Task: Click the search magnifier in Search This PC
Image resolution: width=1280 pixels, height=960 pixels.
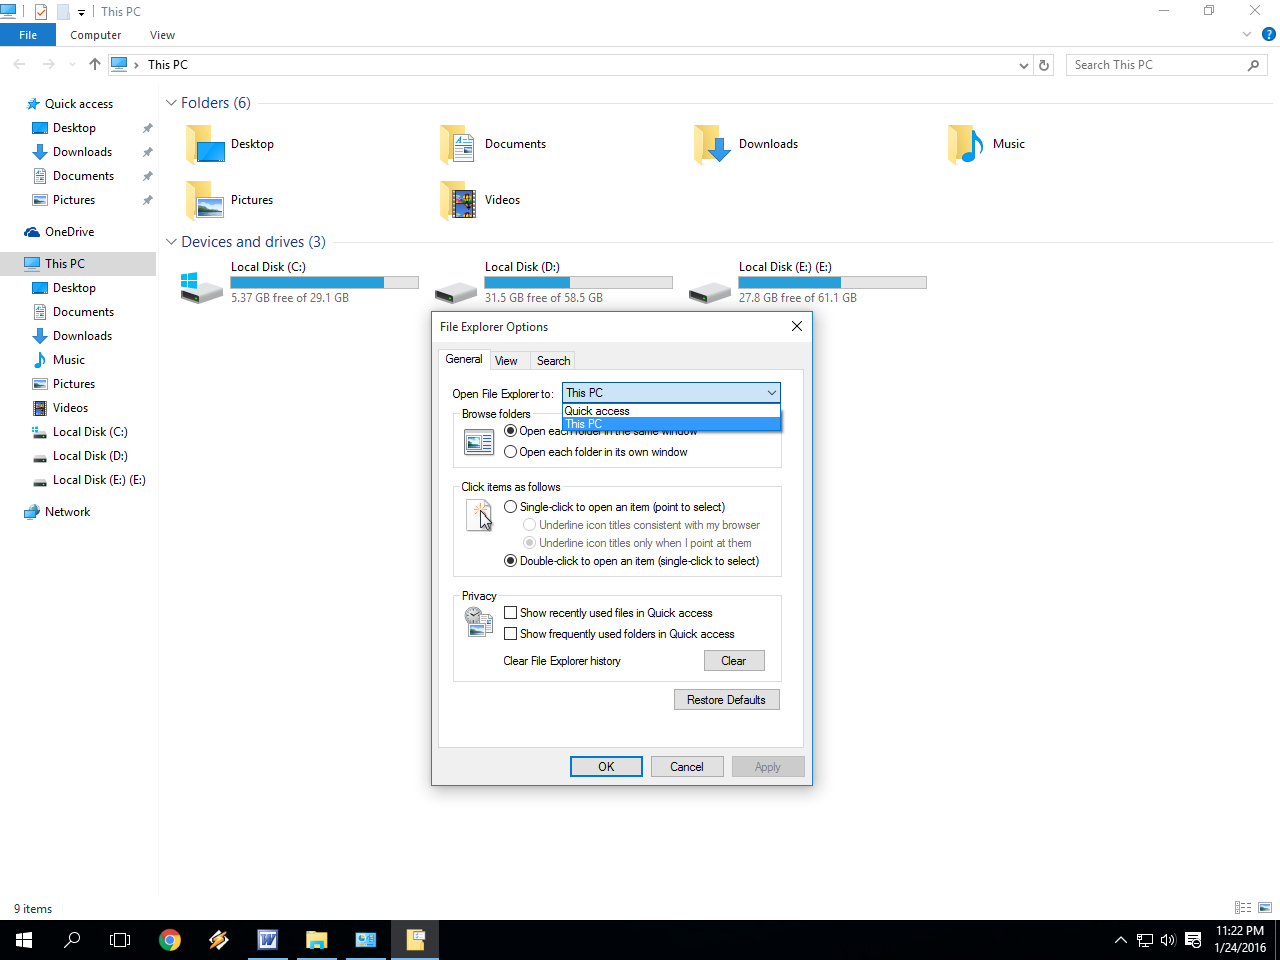Action: pos(1253,65)
